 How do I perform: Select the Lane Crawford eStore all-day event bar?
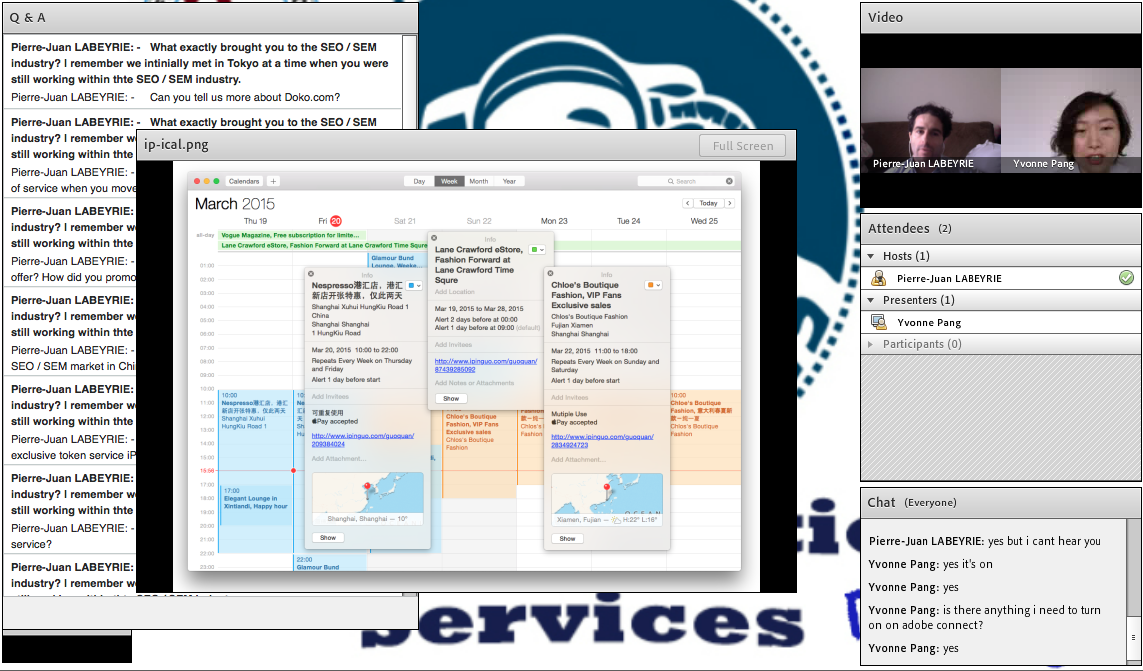pos(324,246)
